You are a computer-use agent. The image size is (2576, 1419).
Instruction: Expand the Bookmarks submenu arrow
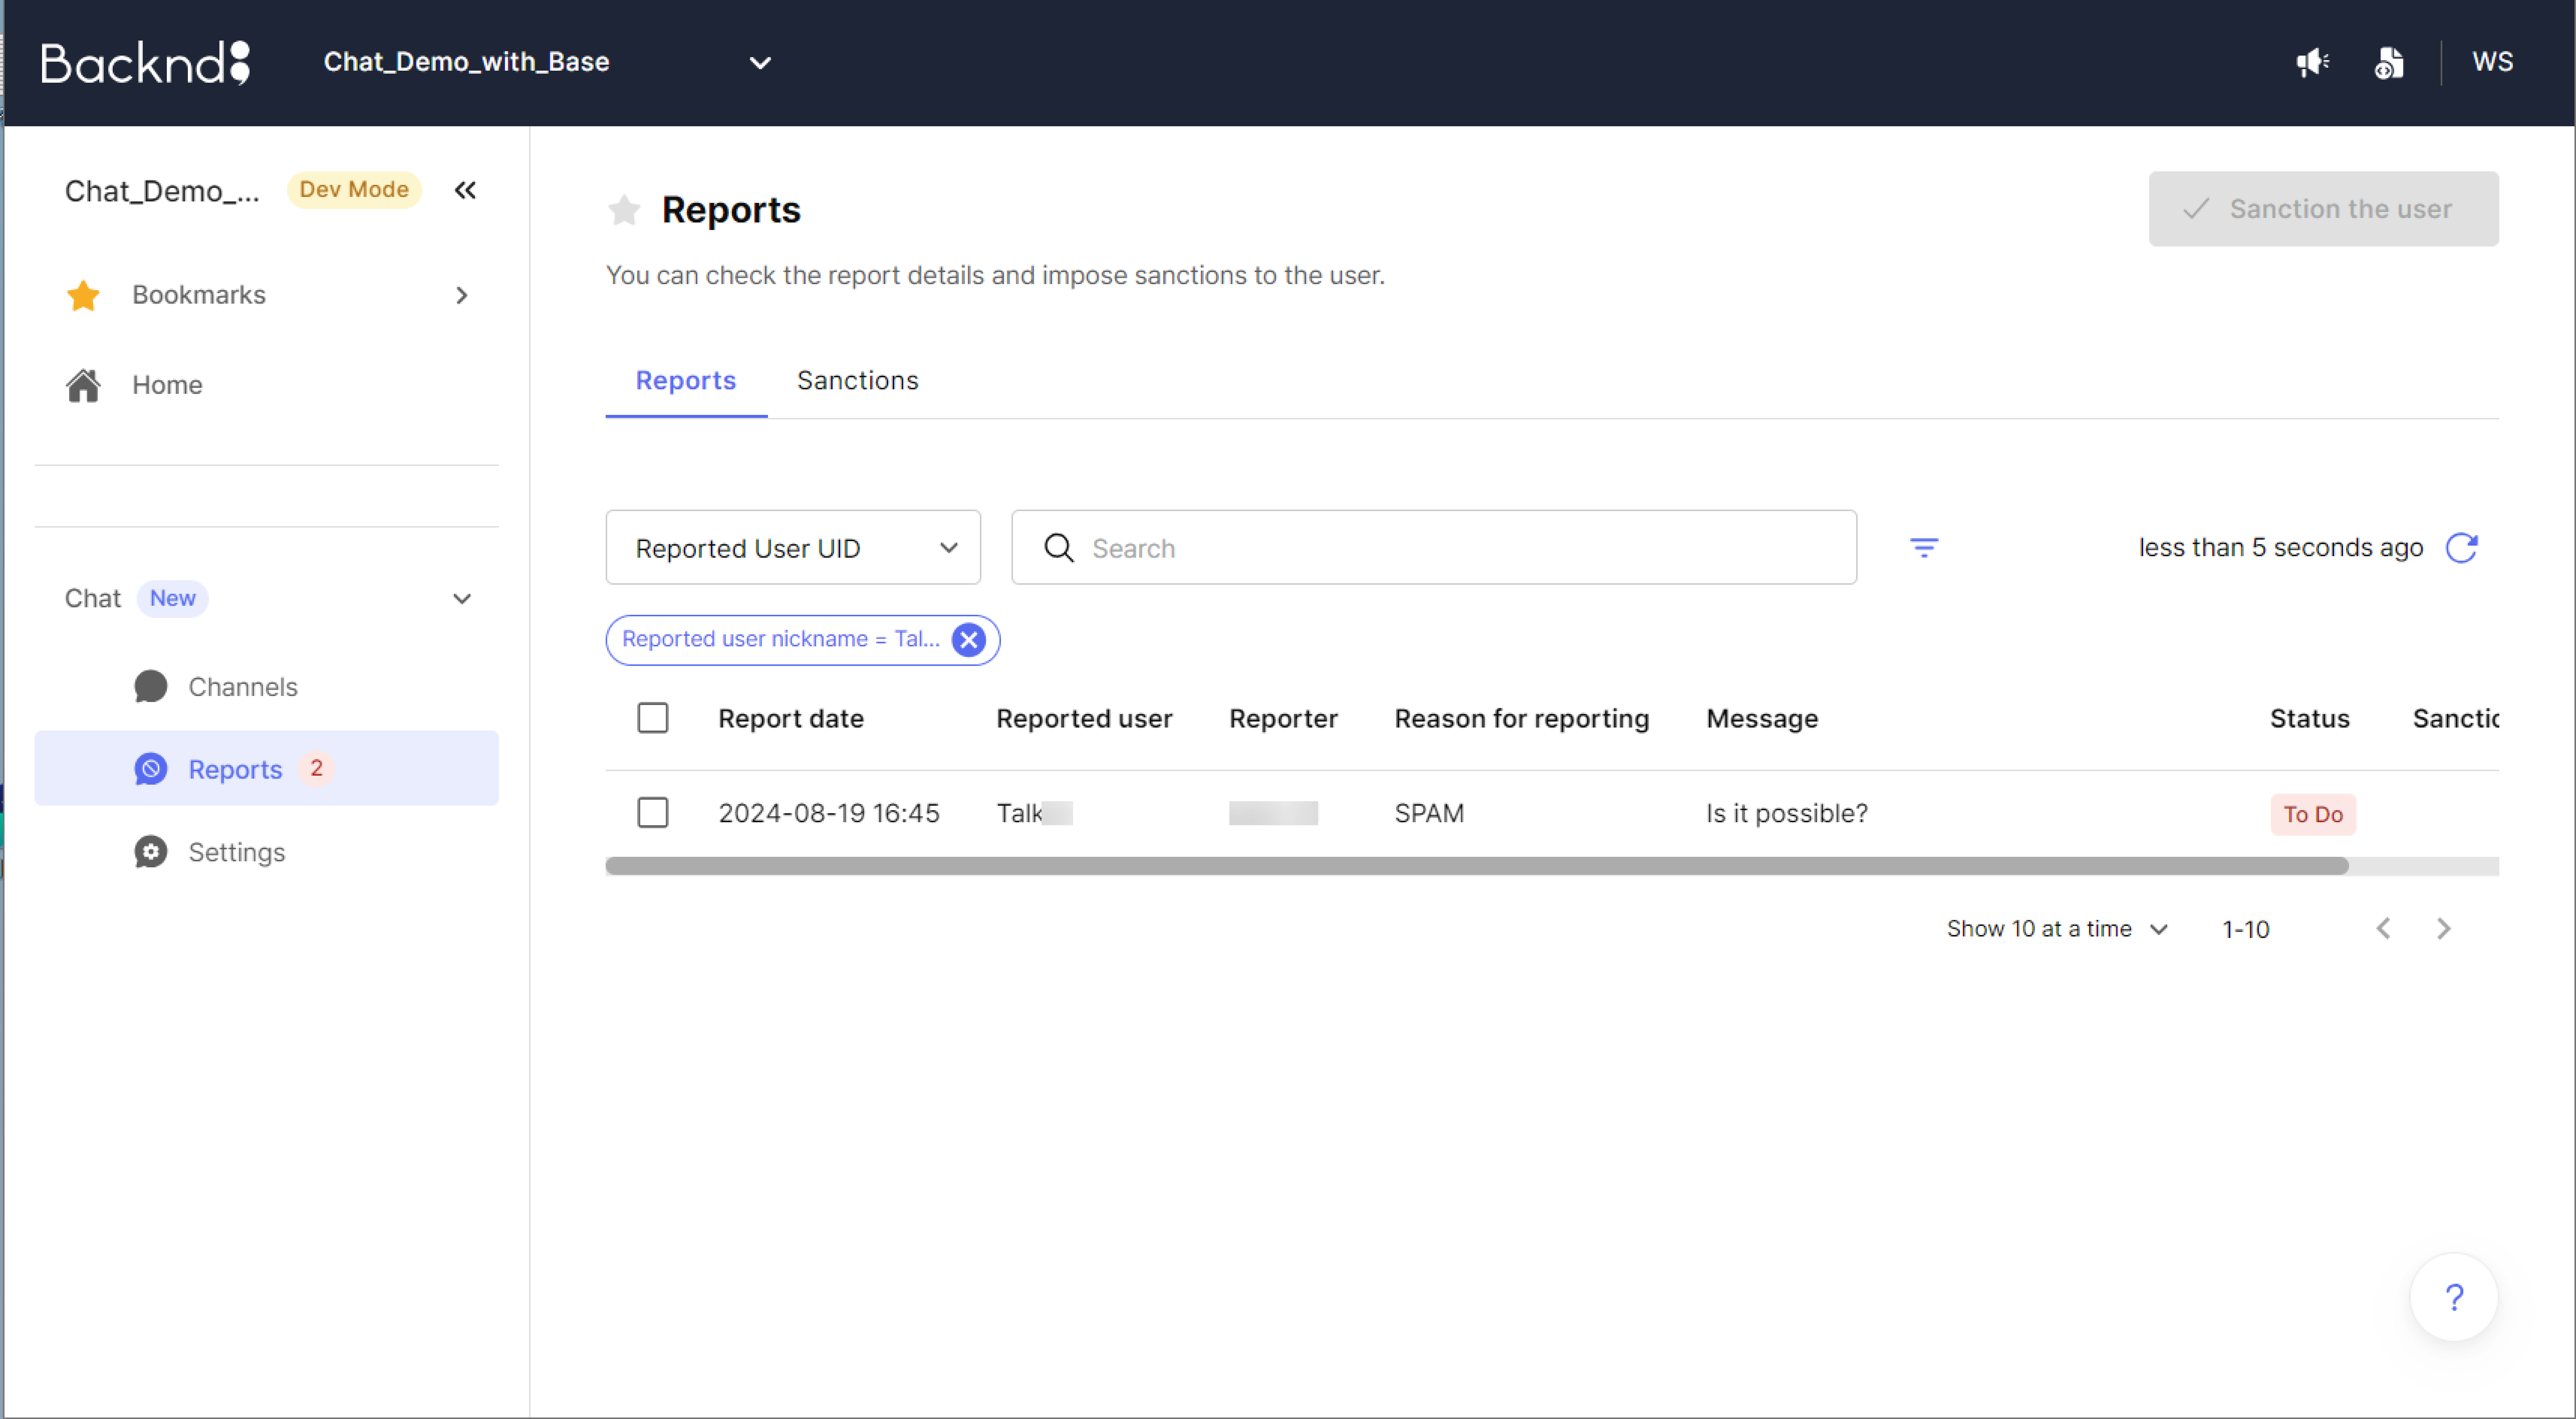point(461,295)
